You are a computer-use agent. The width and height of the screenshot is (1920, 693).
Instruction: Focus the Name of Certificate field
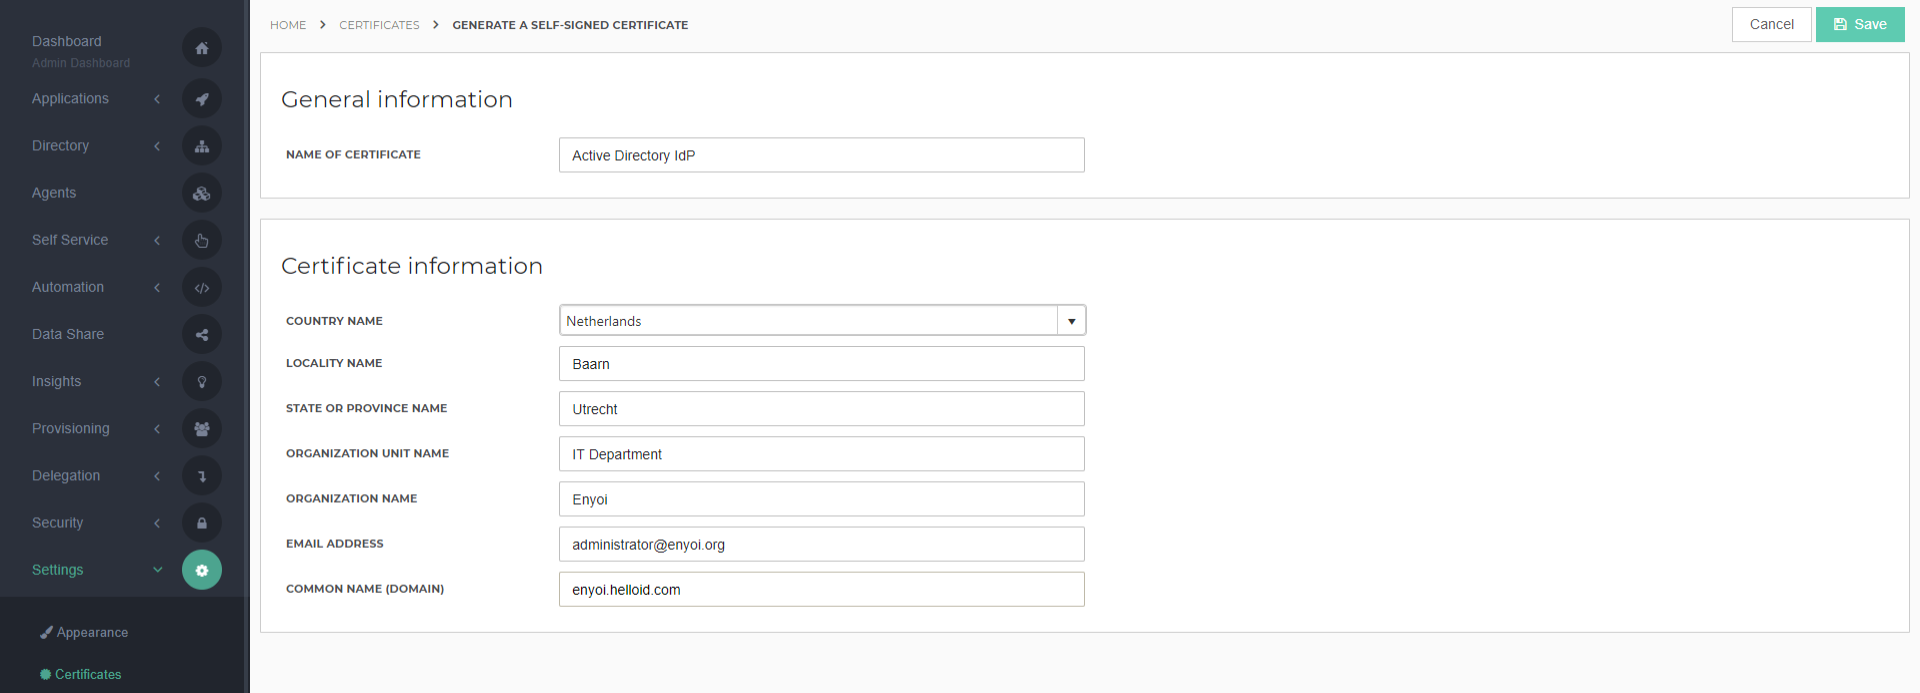coord(821,155)
